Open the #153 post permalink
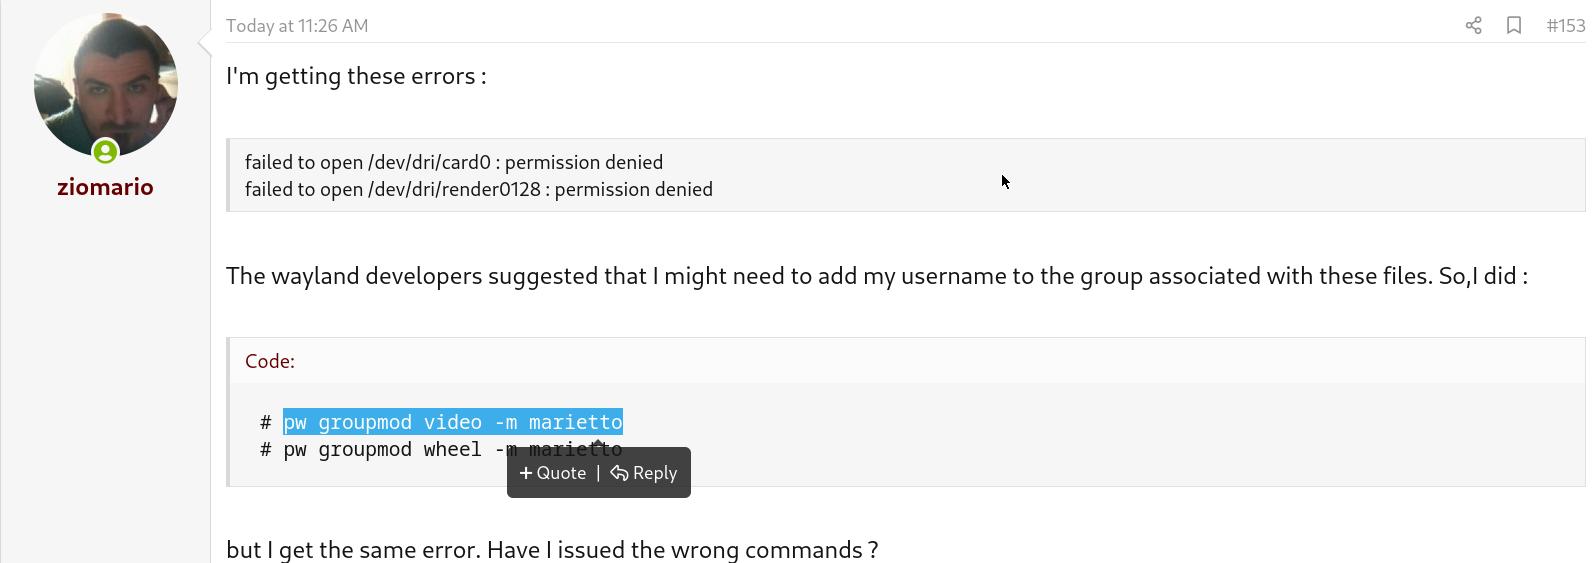Viewport: 1594px width, 563px height. coord(1565,26)
